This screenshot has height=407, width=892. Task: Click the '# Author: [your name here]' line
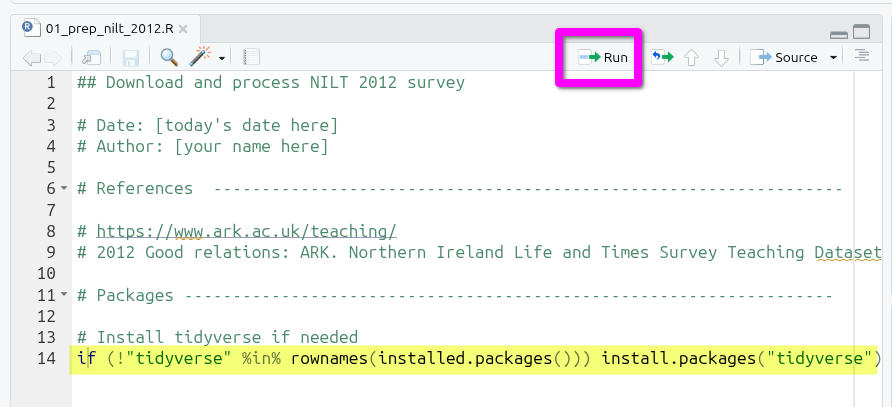(x=203, y=146)
